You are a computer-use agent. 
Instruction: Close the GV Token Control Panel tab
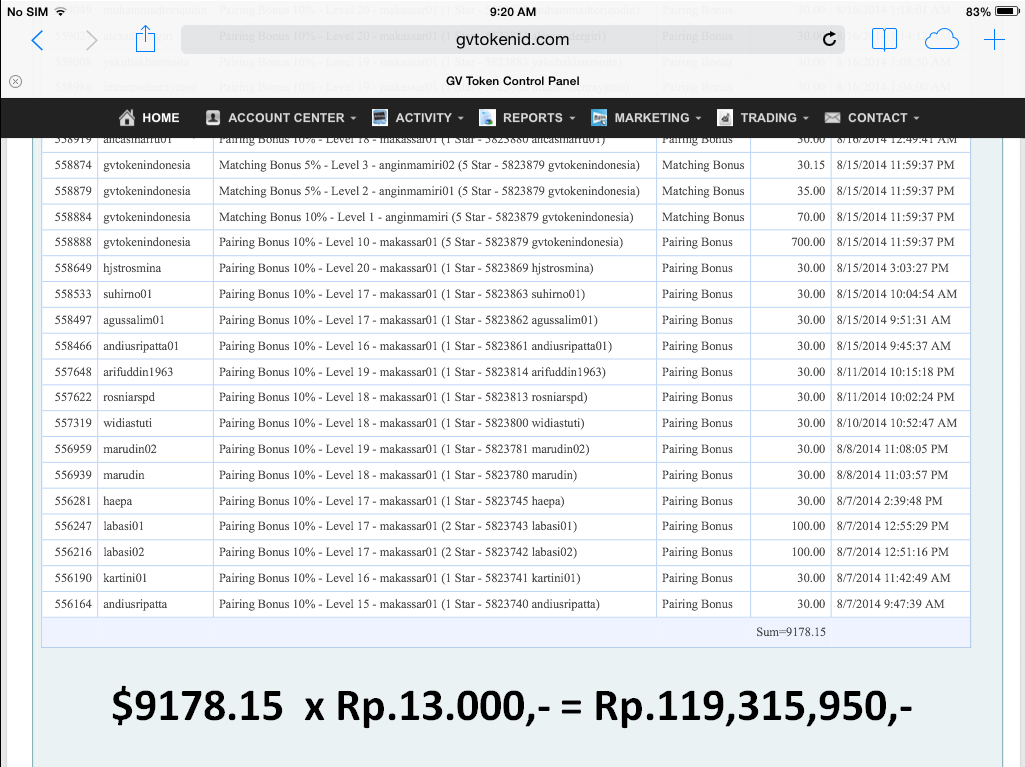(16, 81)
